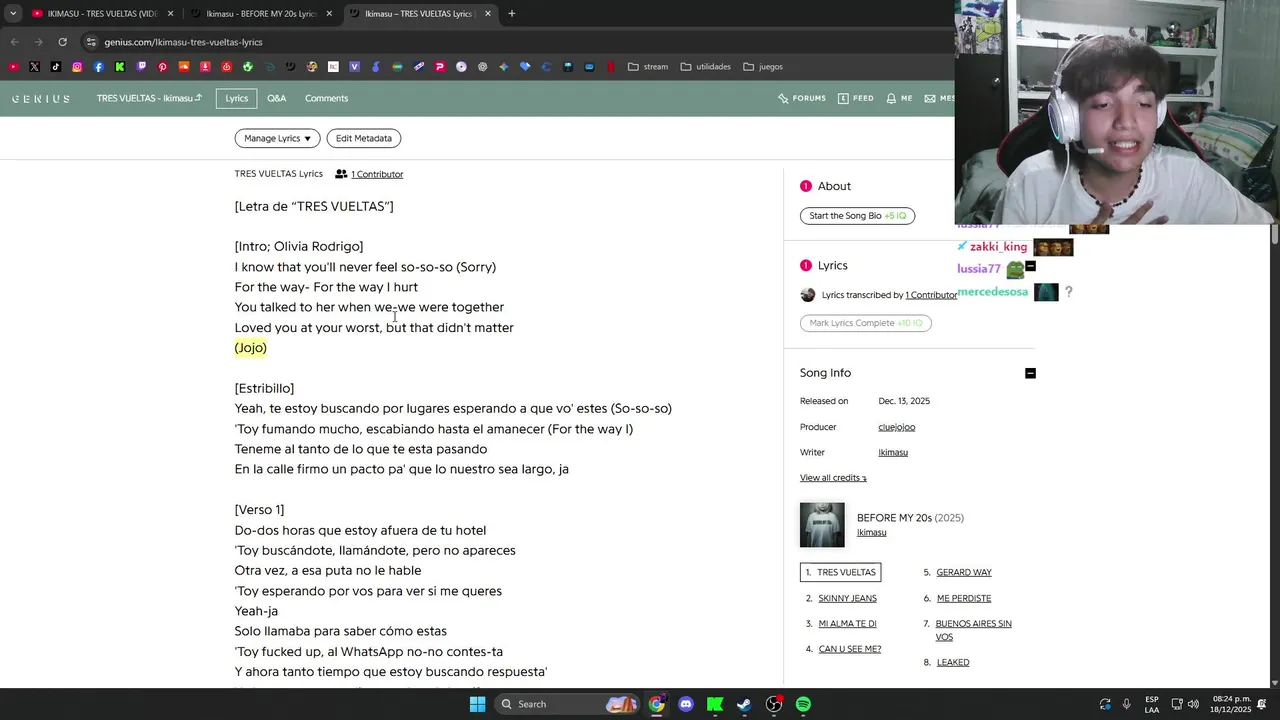Open the Windows Start menu
1280x720 pixels.
pos(478,704)
